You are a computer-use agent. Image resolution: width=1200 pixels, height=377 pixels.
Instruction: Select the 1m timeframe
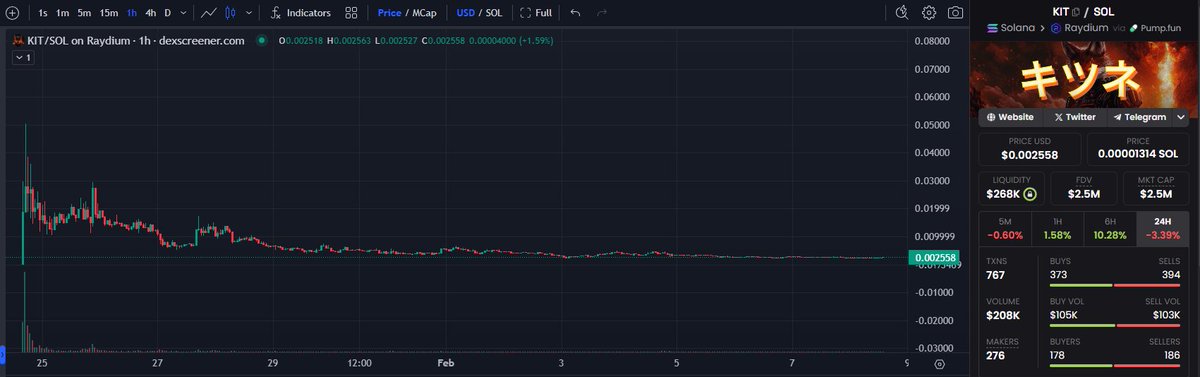click(x=63, y=13)
